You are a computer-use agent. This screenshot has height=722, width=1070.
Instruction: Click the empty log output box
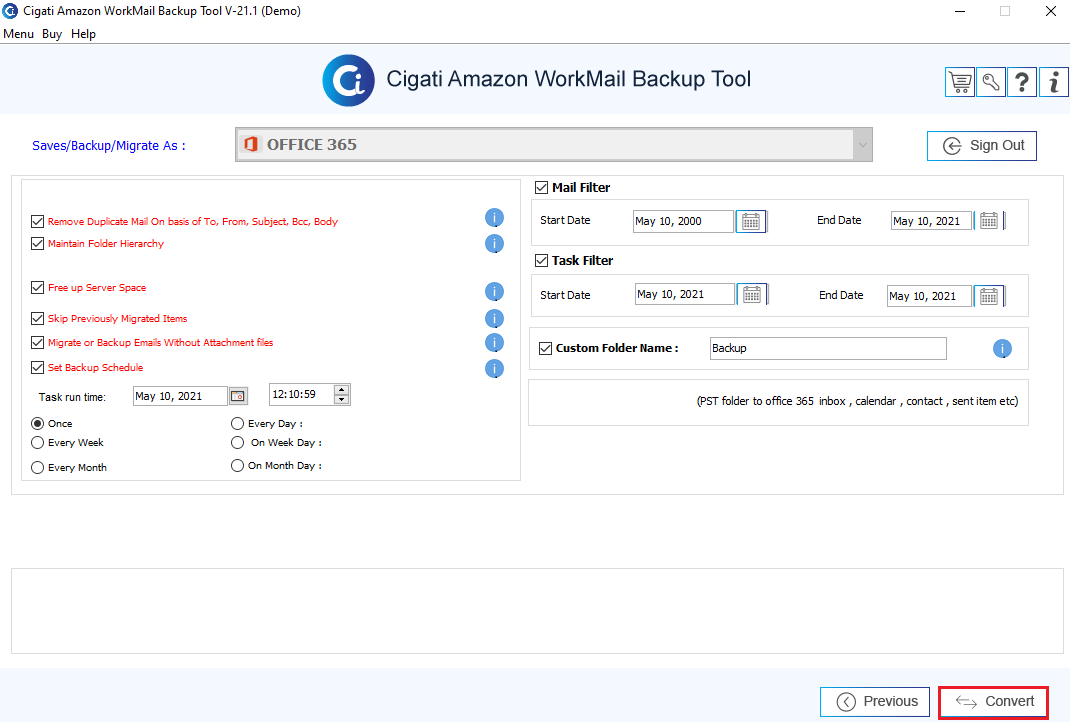pos(537,611)
